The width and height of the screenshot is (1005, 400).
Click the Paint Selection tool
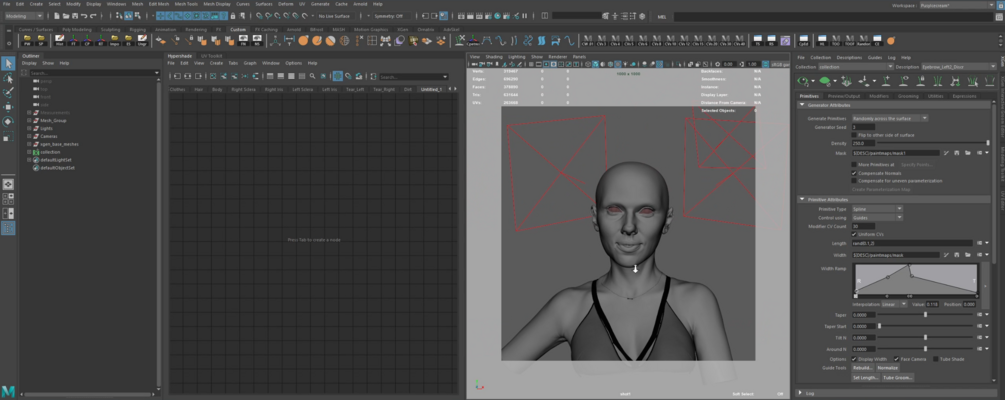point(8,92)
